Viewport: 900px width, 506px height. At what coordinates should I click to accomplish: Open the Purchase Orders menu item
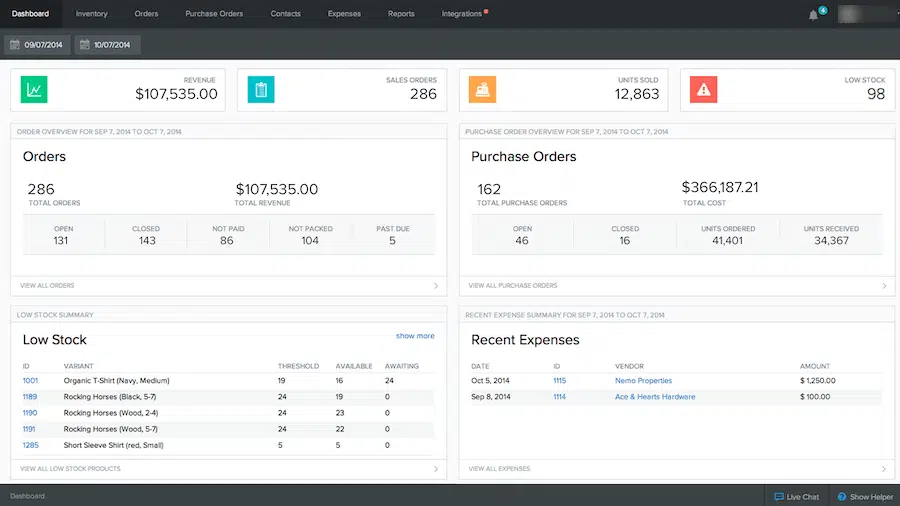215,14
